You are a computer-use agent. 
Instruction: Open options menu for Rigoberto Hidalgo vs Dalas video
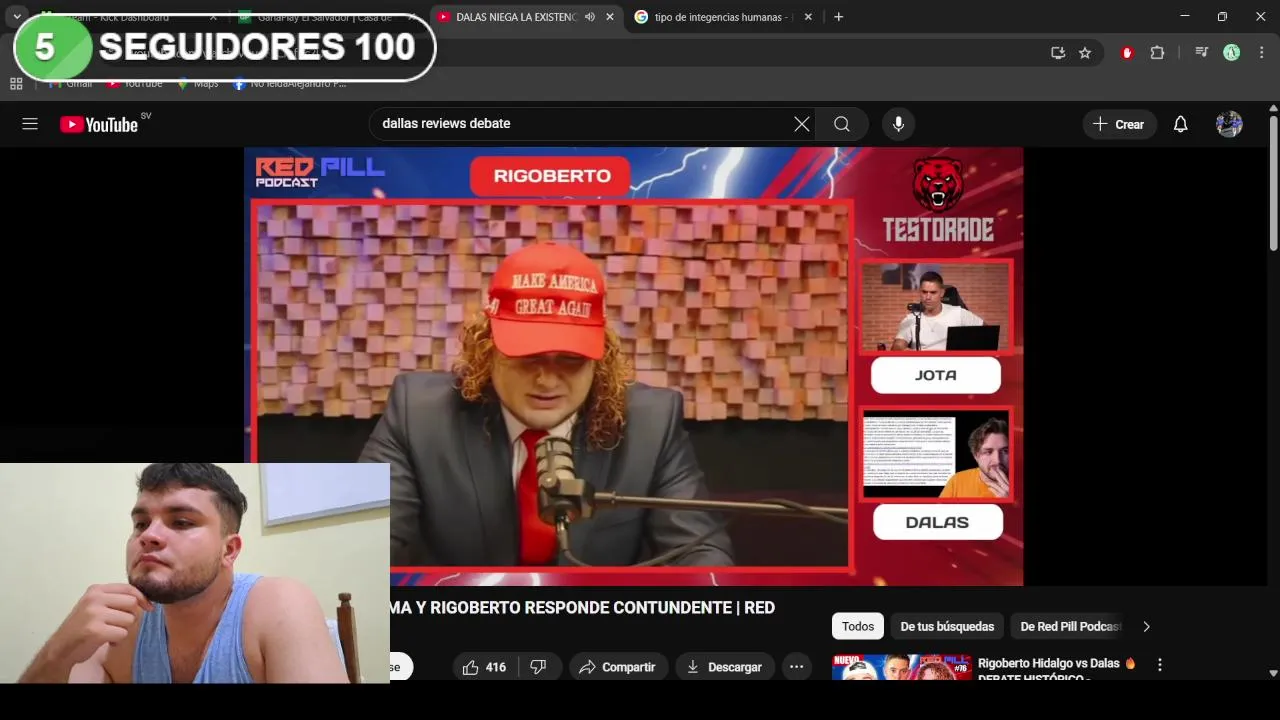click(1160, 664)
